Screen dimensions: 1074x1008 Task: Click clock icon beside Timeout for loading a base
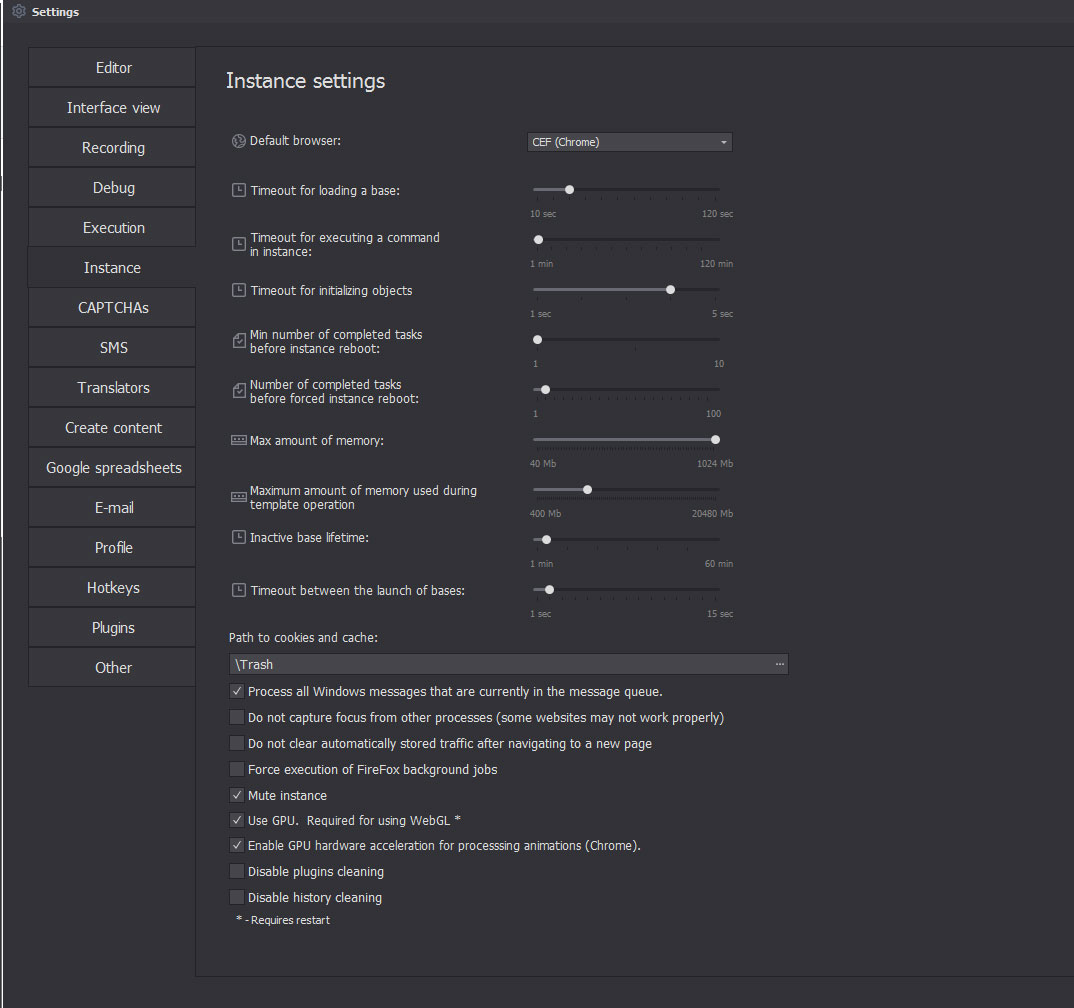(x=238, y=190)
